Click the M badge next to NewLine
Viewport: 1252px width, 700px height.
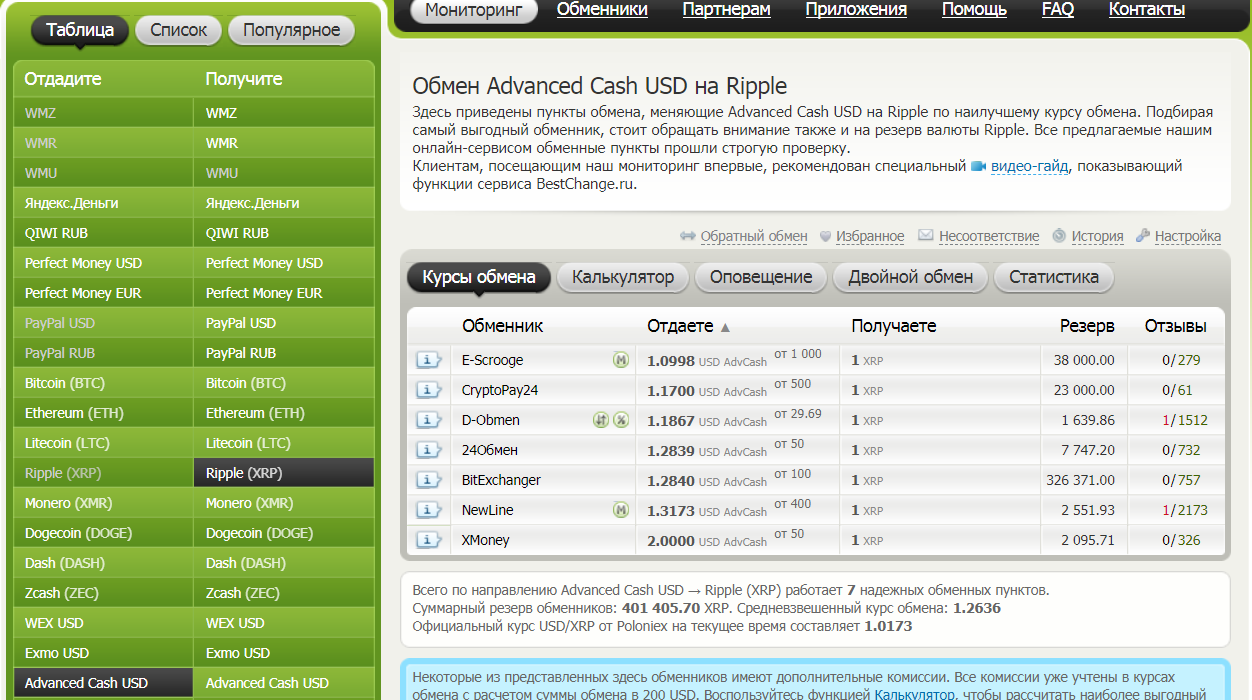tap(621, 510)
